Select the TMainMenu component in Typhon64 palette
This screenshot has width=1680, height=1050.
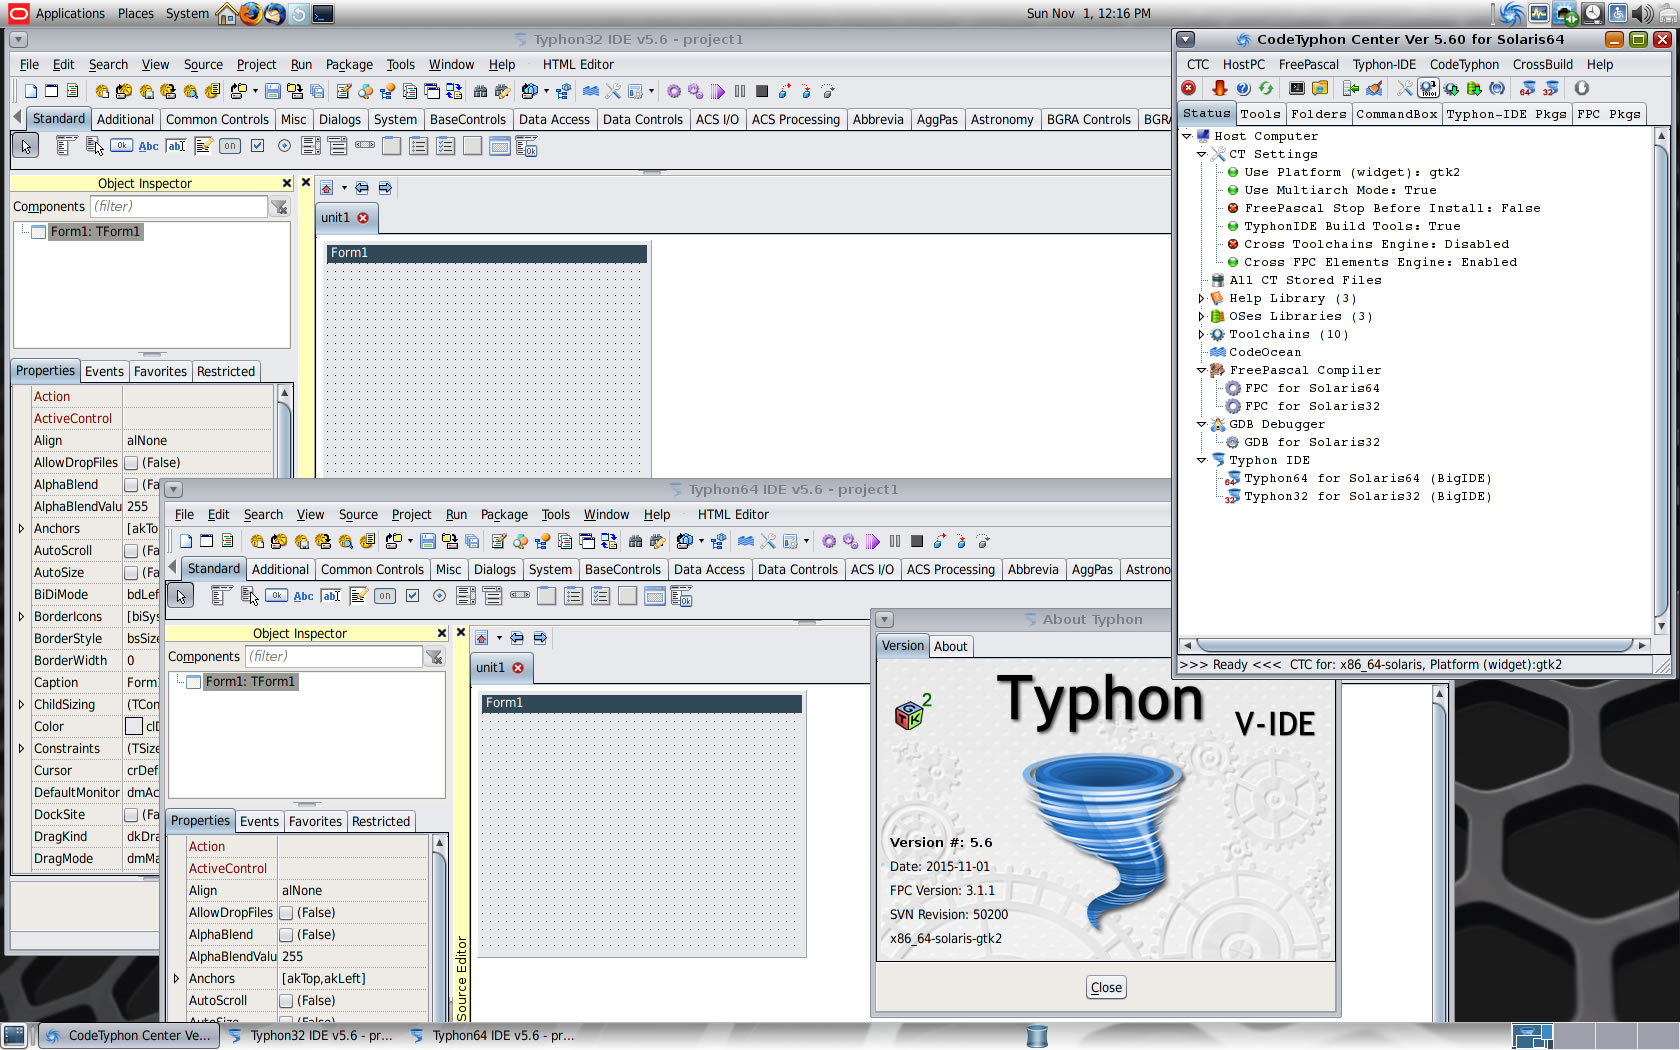[221, 596]
